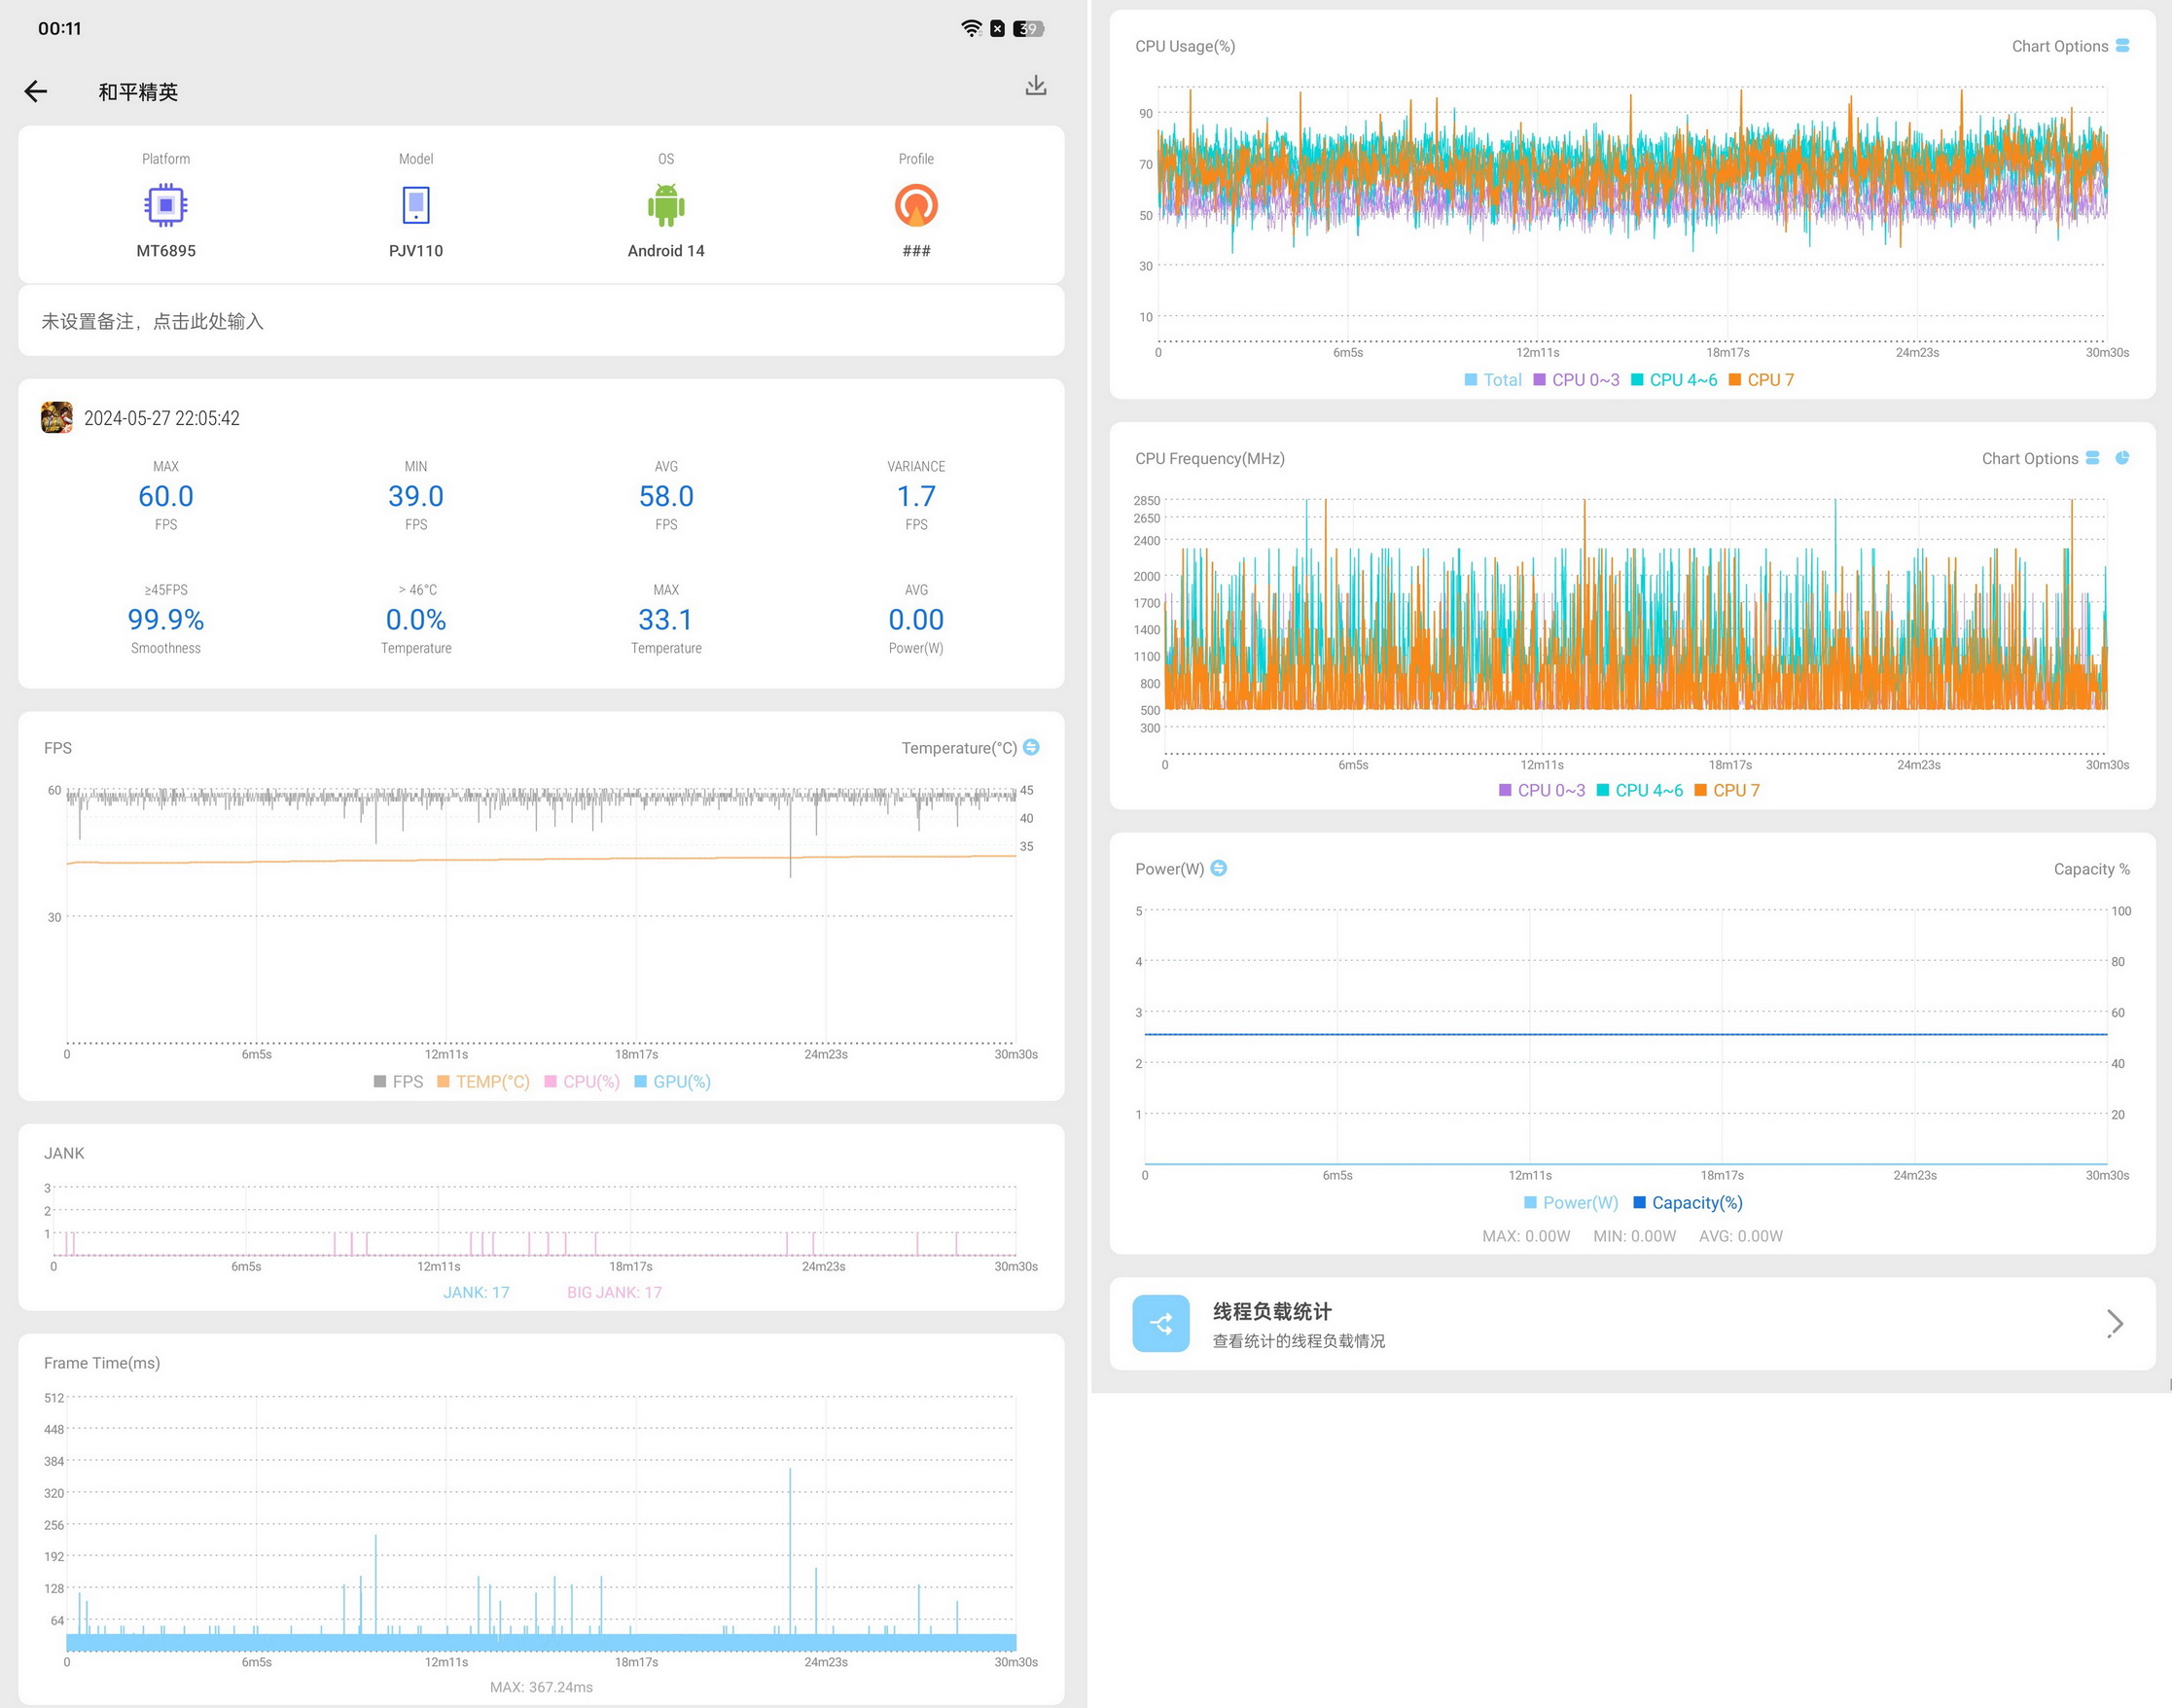Viewport: 2172px width, 1708px height.
Task: Open CPU Frequency Chart Options text
Action: (2030, 458)
